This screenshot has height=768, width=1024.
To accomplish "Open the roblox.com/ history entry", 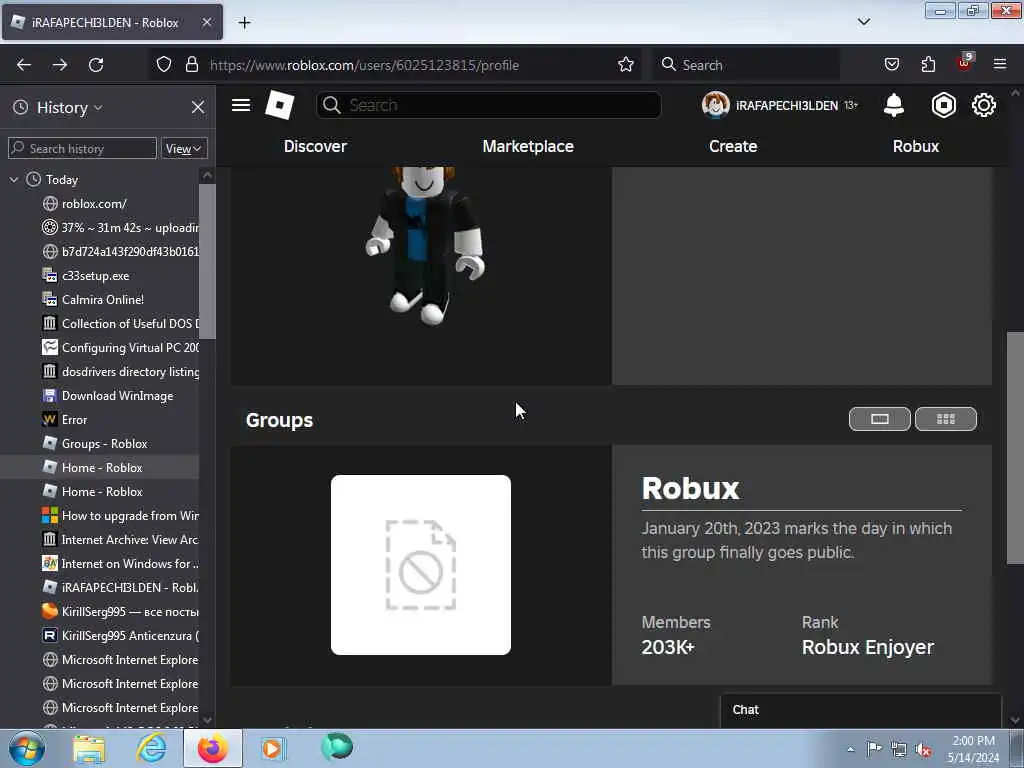I will [x=94, y=204].
